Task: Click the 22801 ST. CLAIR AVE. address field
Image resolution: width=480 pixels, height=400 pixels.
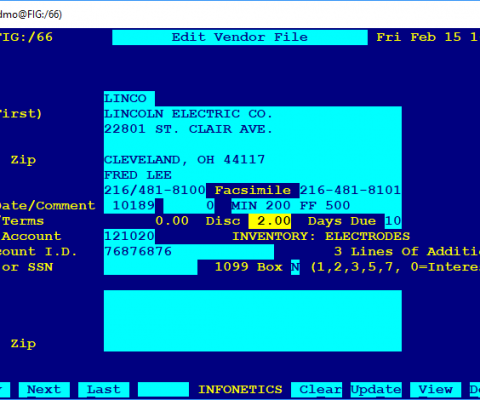Action: pos(253,129)
